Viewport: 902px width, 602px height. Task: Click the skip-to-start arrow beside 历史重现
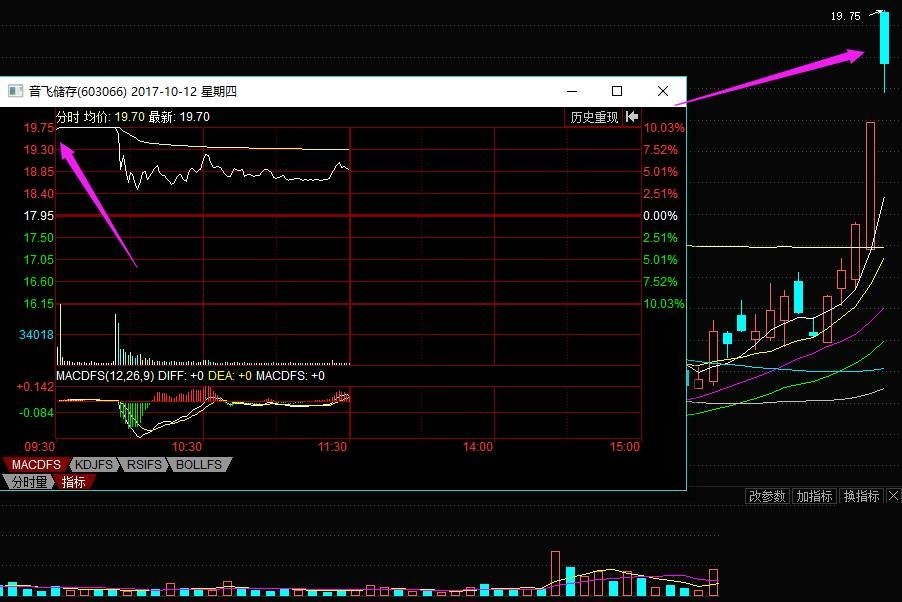click(632, 117)
